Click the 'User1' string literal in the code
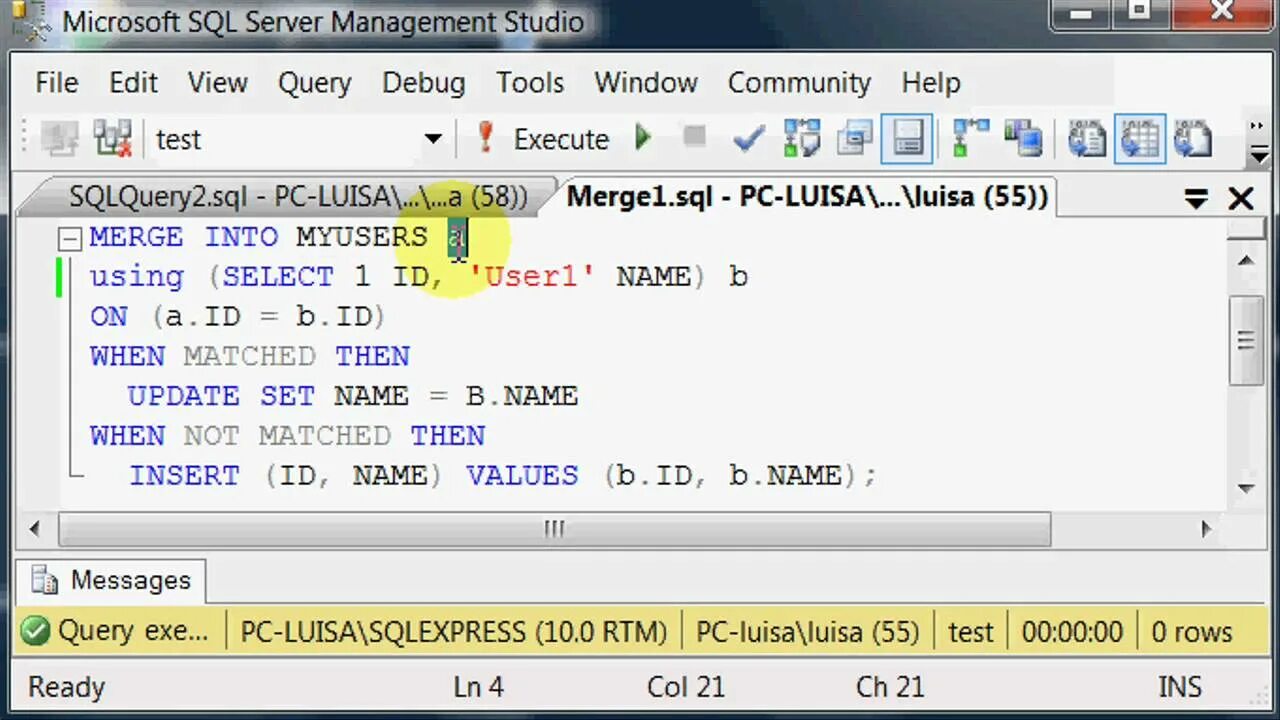 (x=530, y=276)
